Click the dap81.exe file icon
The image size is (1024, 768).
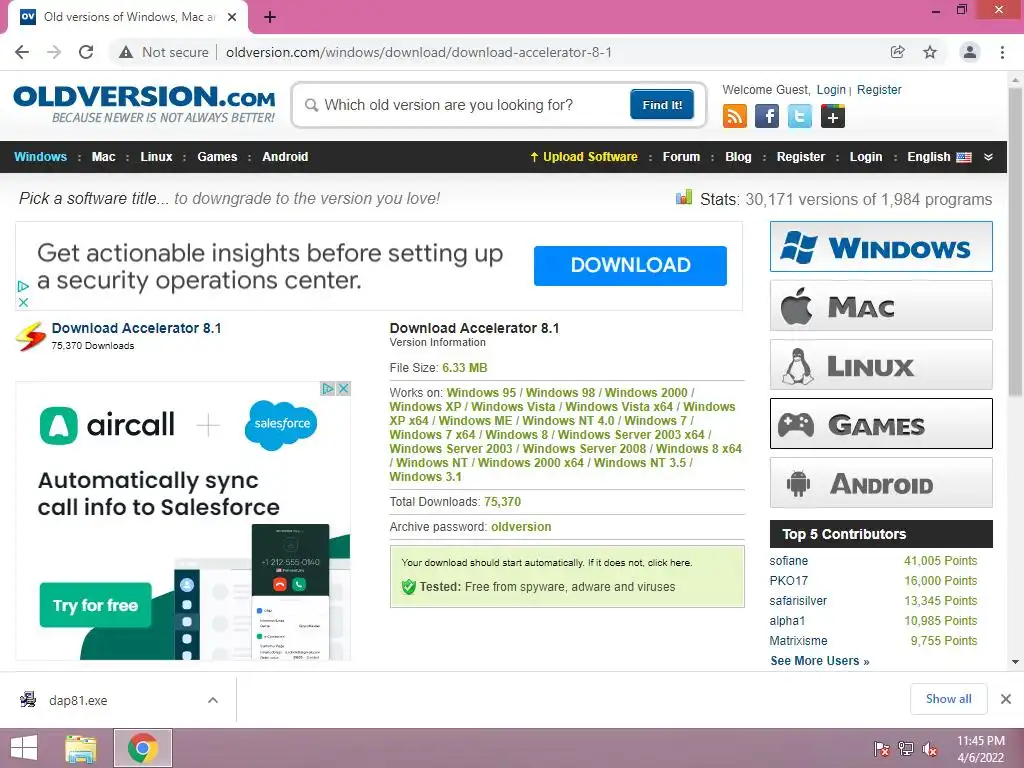coord(28,700)
